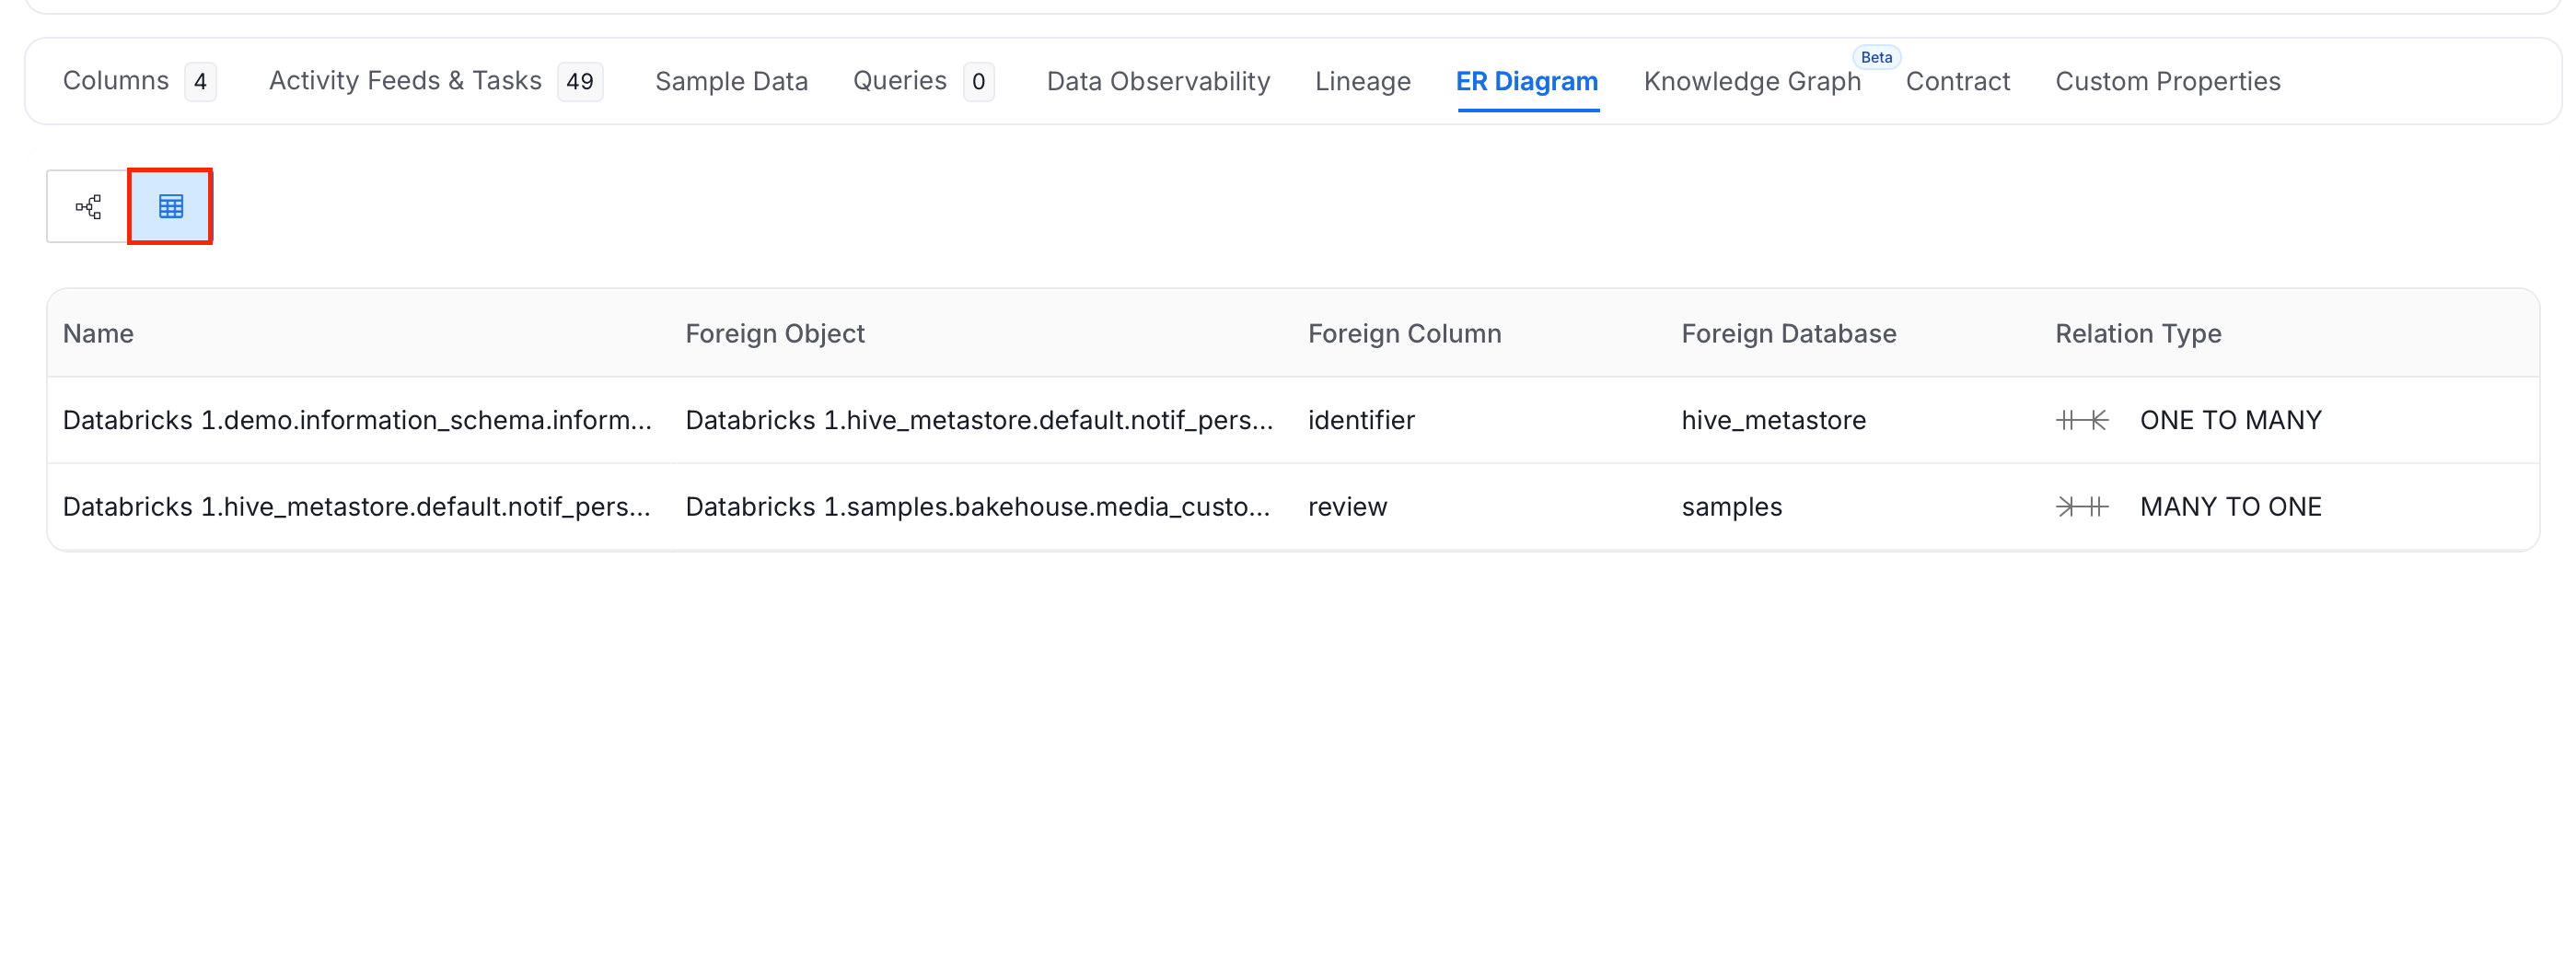
Task: Switch to the Sample Data tab
Action: coord(731,81)
